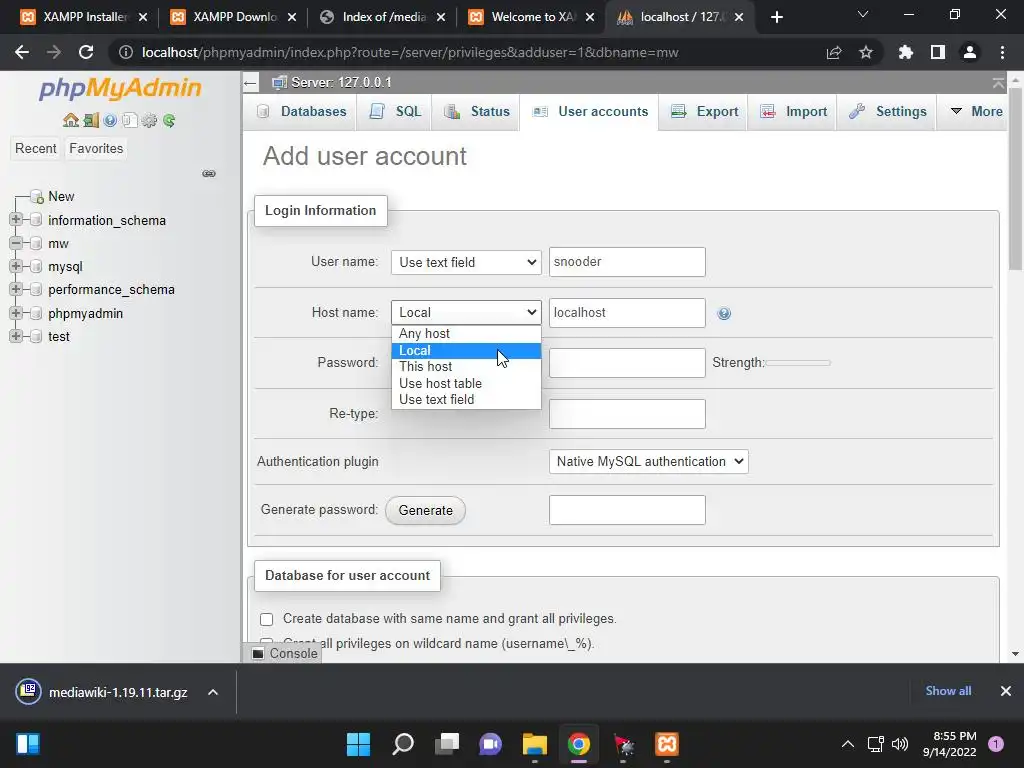This screenshot has width=1024, height=768.
Task: Open the More tab dropdown
Action: coord(976,112)
